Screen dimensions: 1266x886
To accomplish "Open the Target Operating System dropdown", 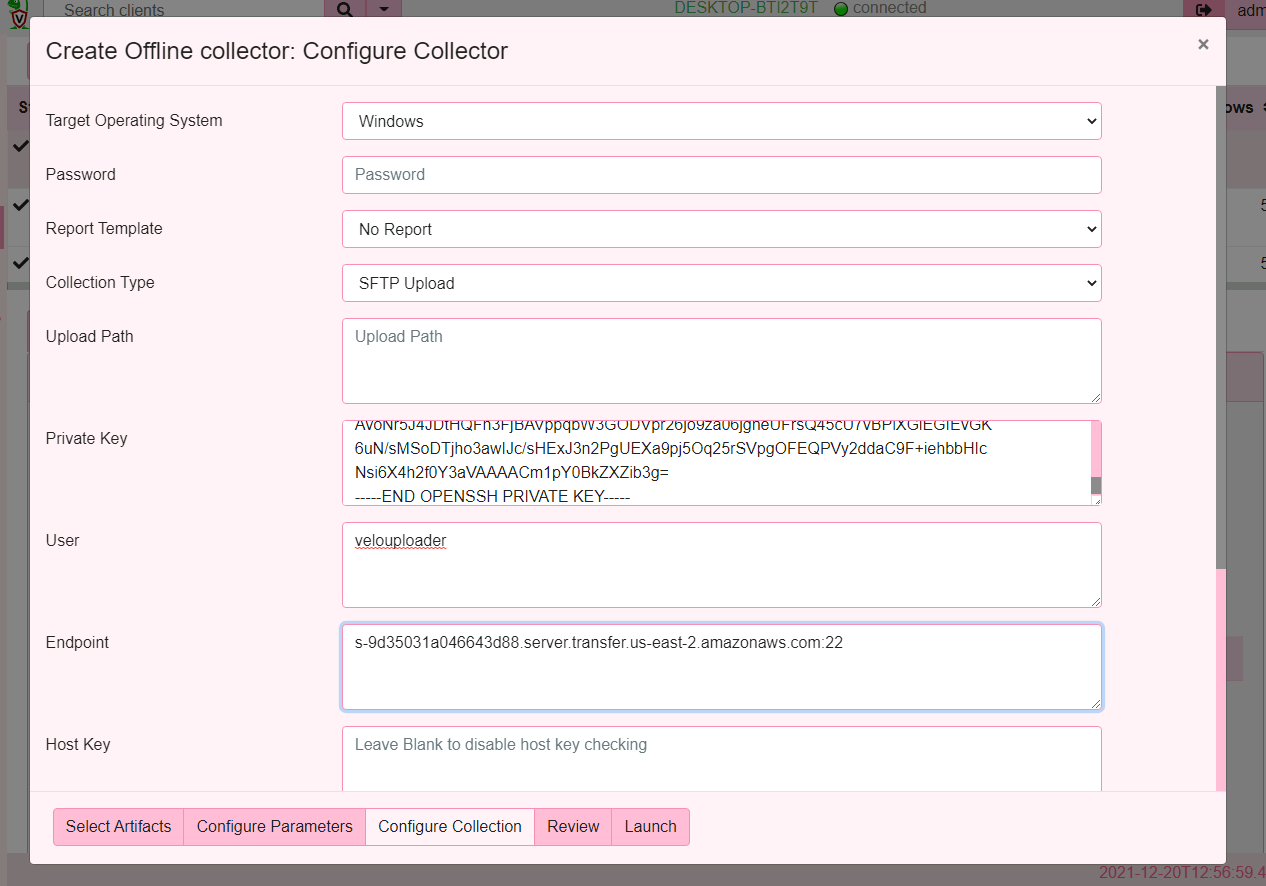I will [721, 121].
